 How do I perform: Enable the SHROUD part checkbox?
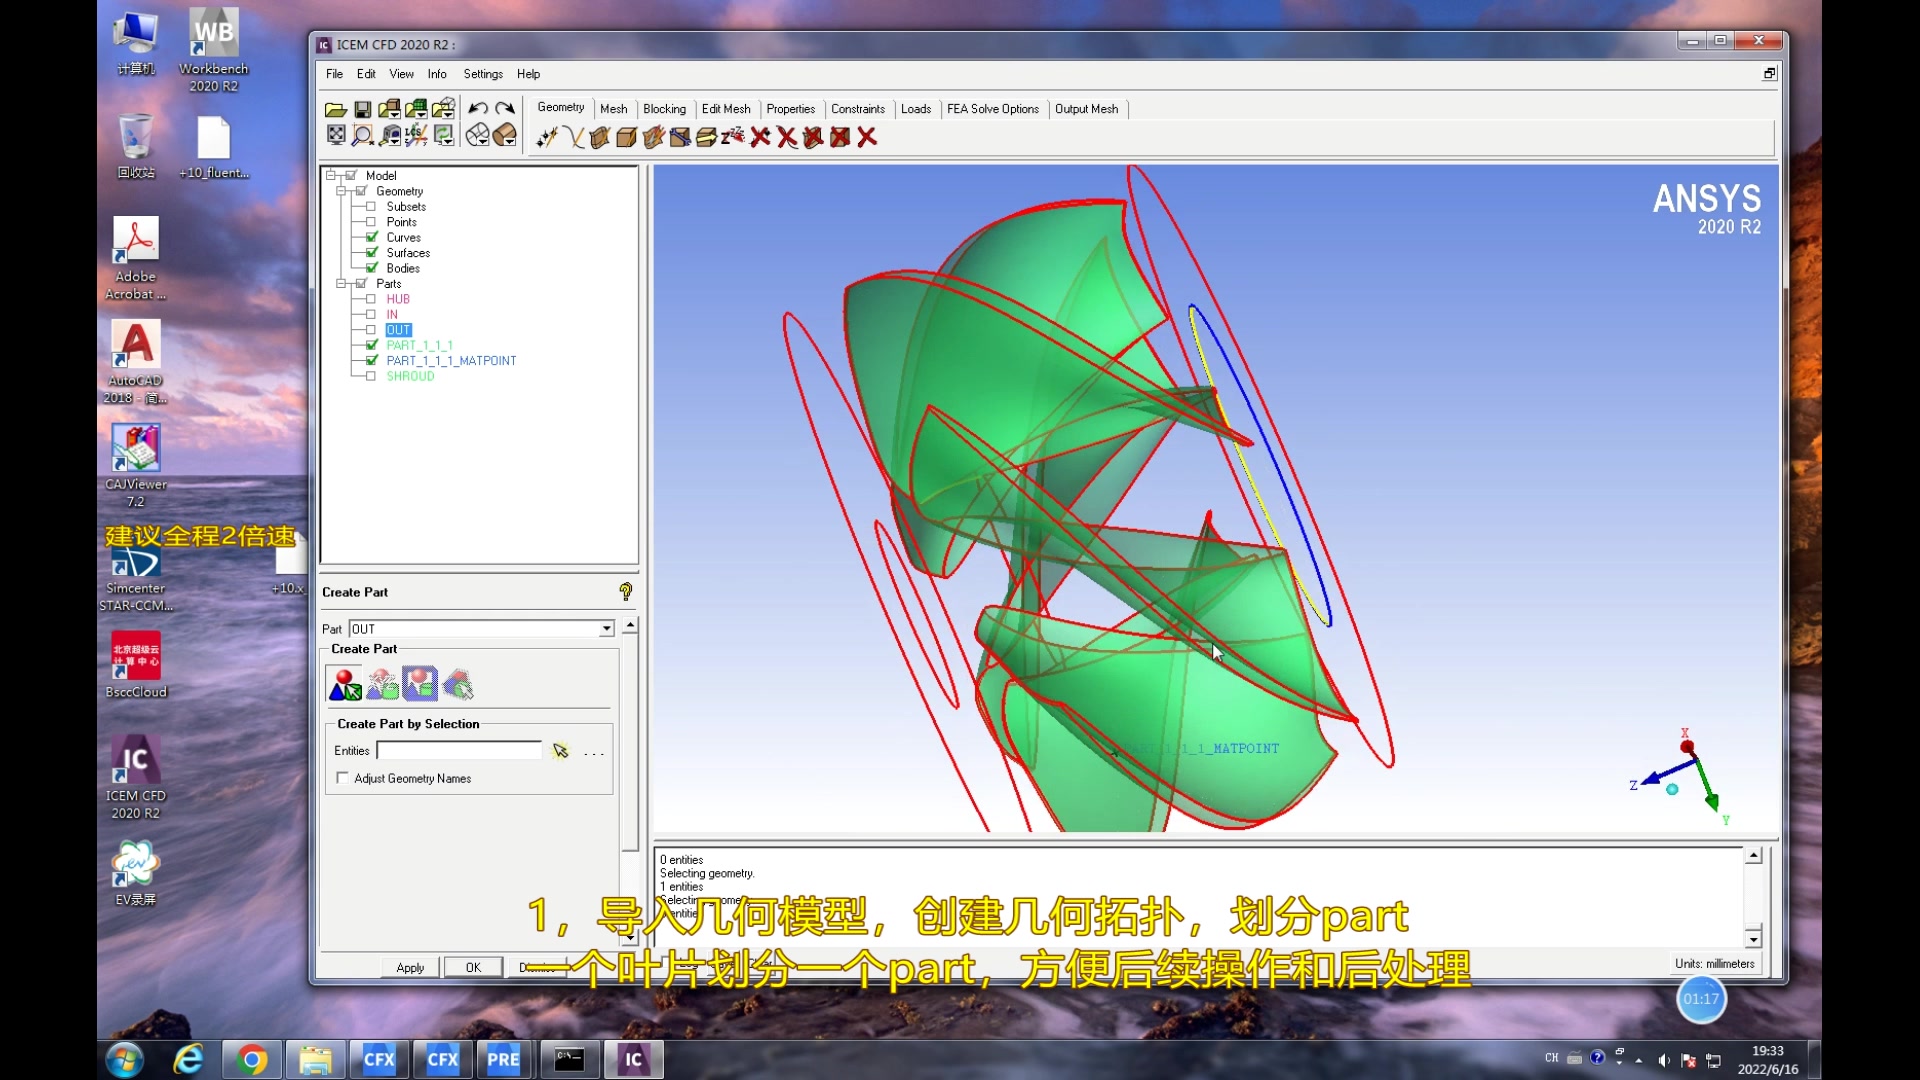(371, 376)
